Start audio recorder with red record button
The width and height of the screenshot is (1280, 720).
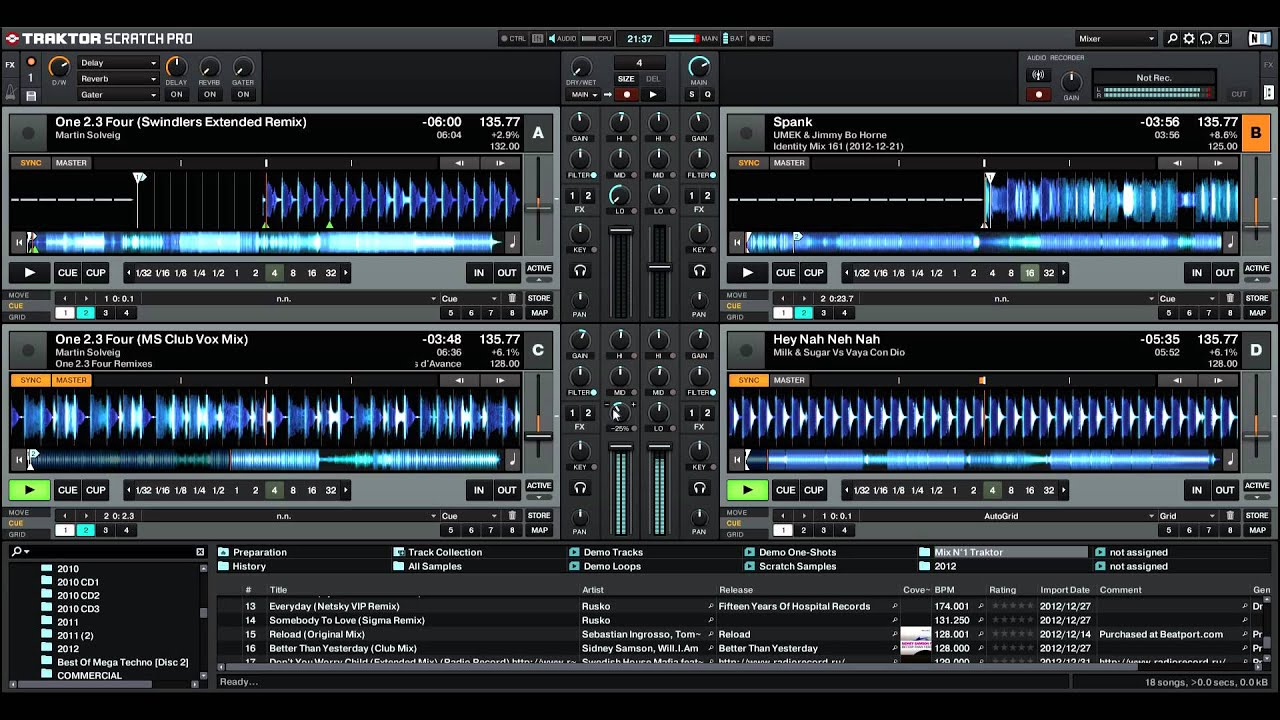[1038, 95]
